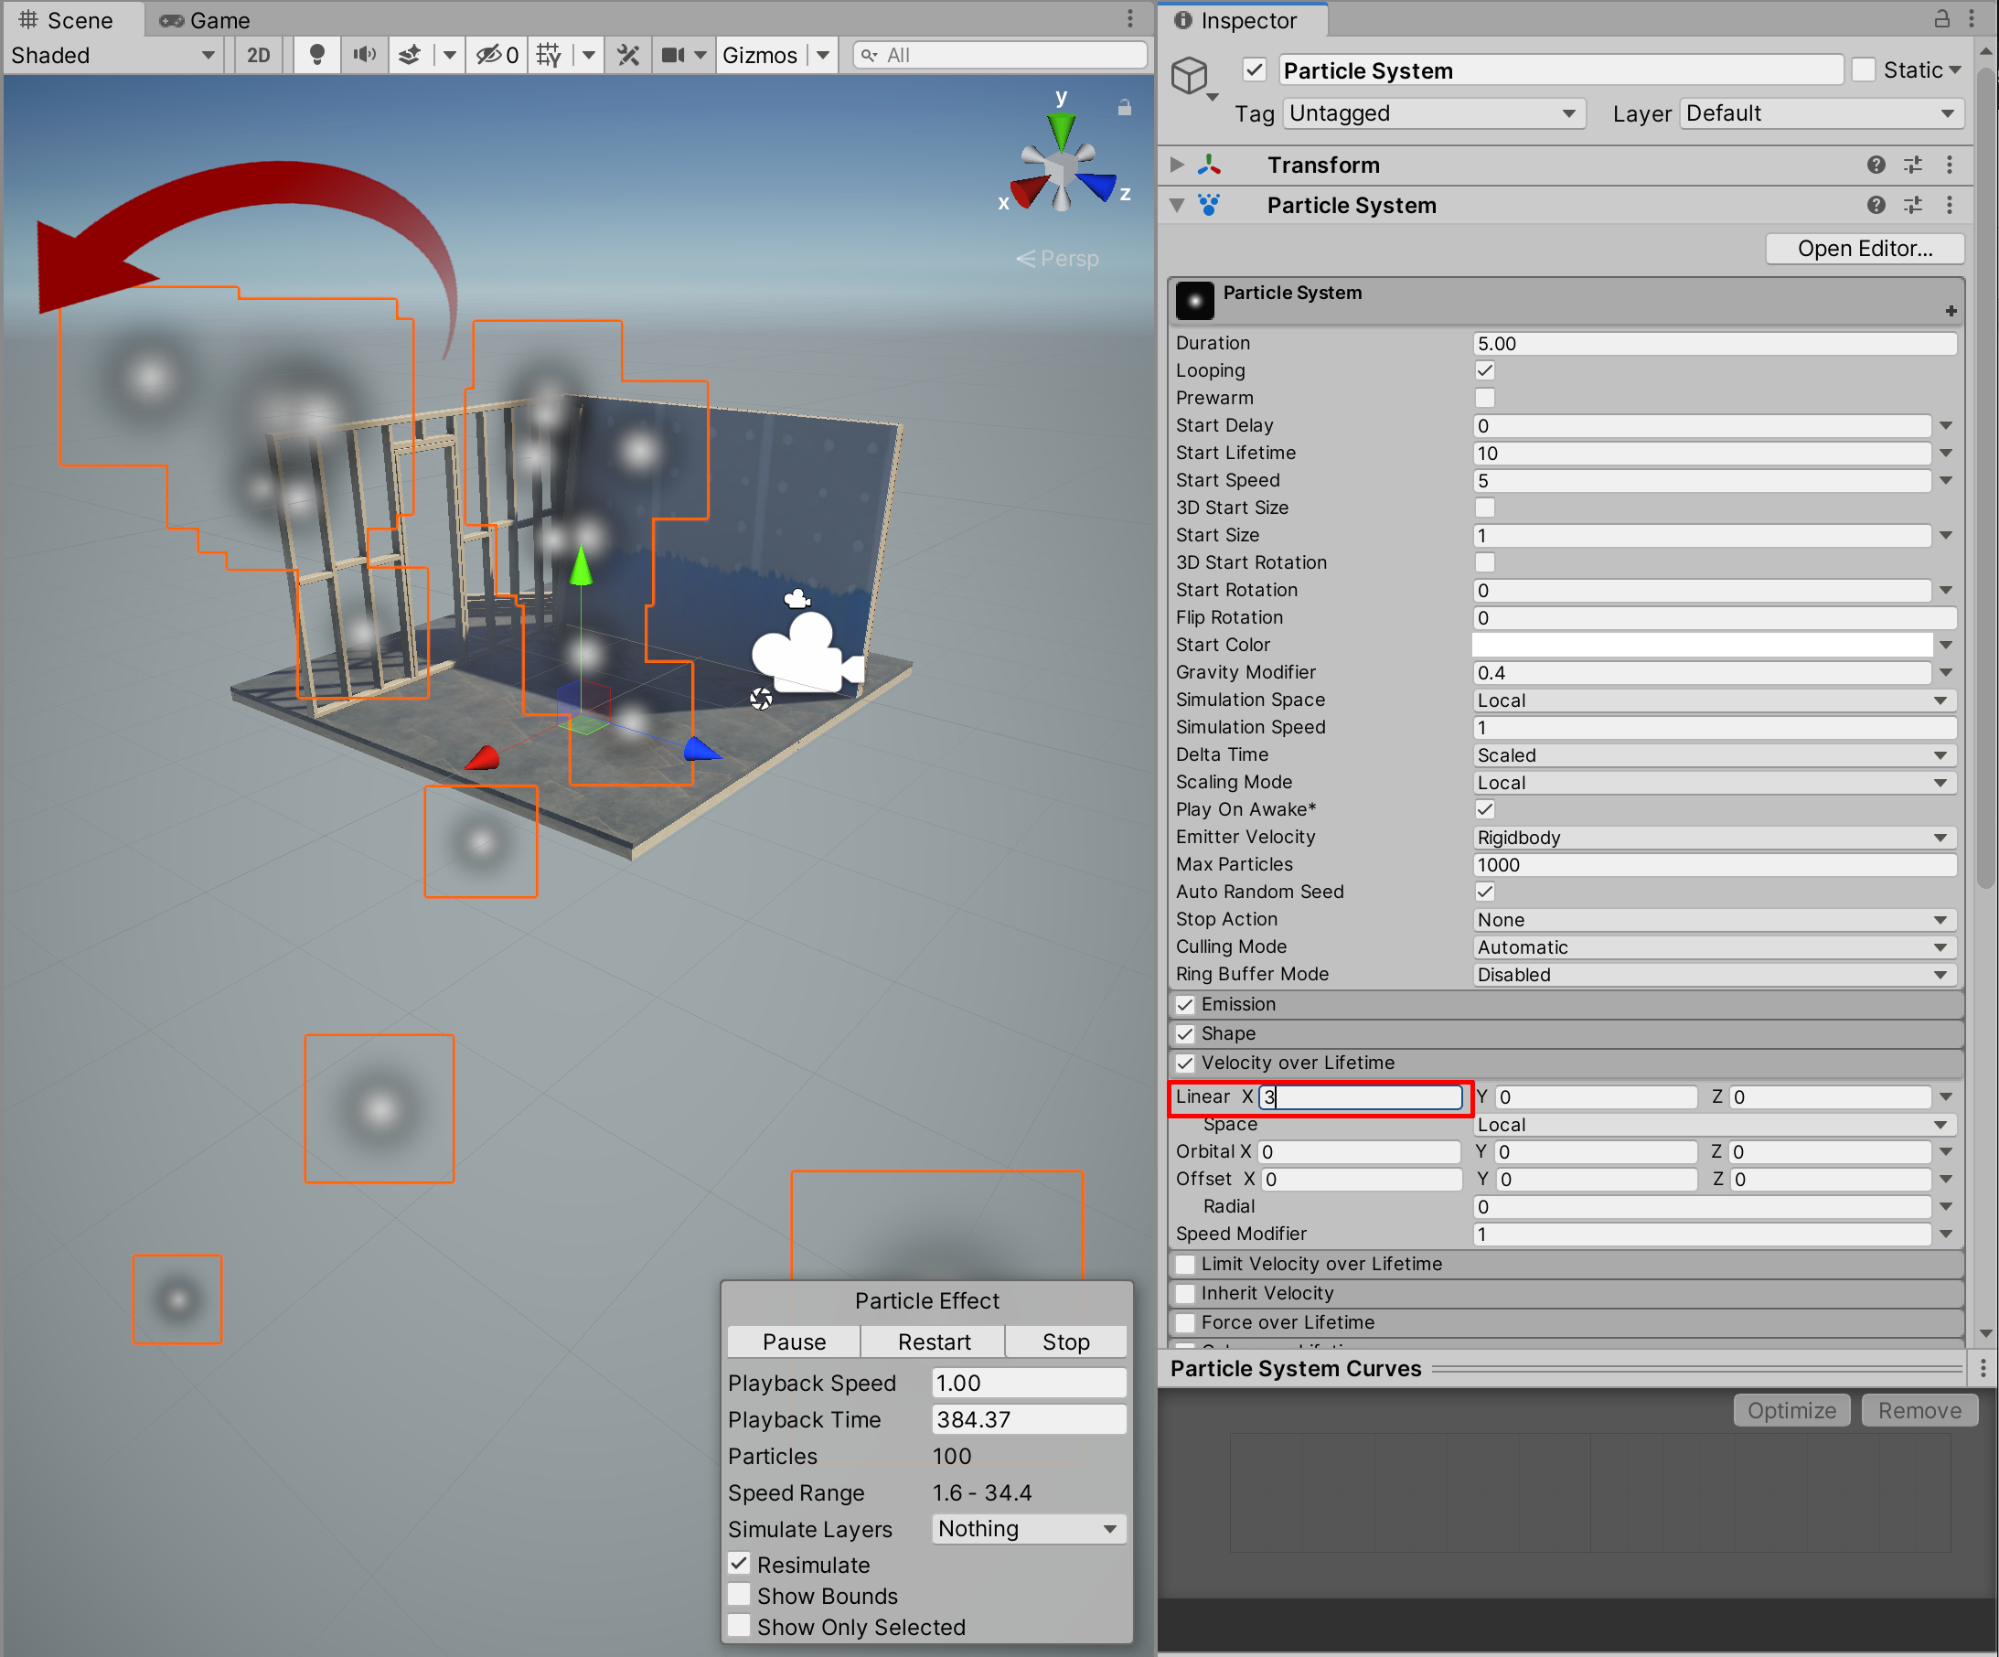Click the Inspector lock icon
Screen dimensions: 1999x1657
click(1941, 19)
